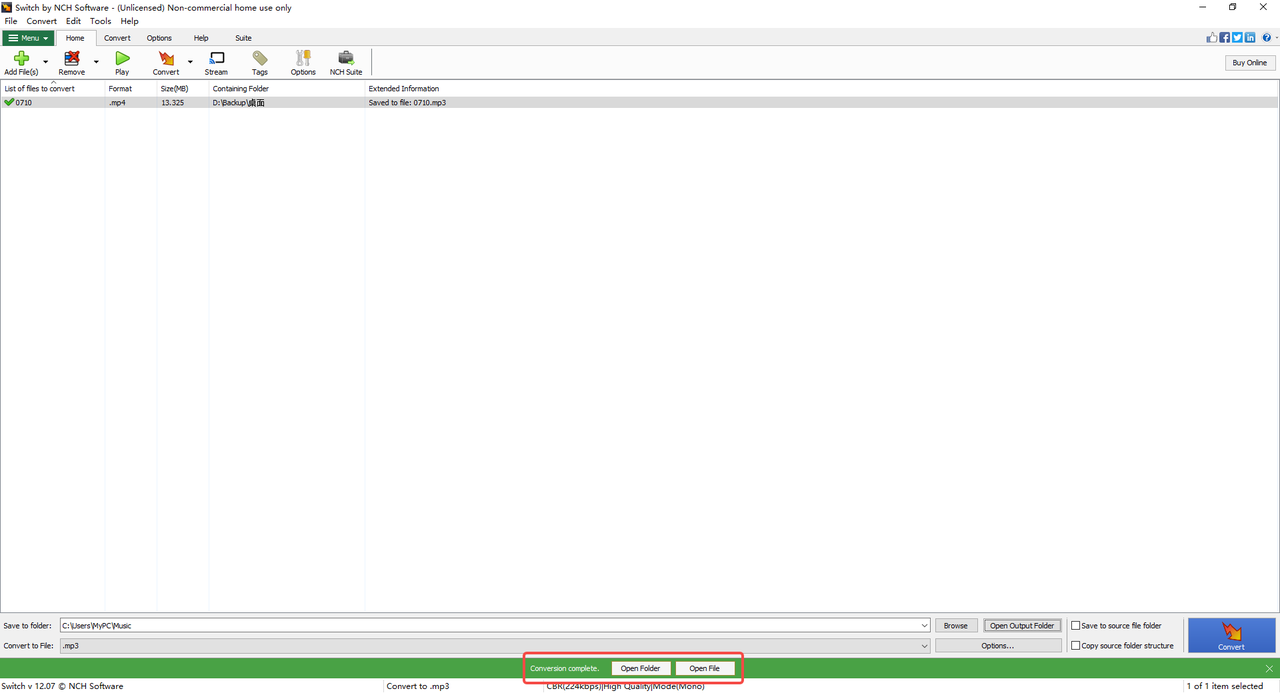The height and width of the screenshot is (693, 1280).
Task: Switch to the Home ribbon tab
Action: pyautogui.click(x=75, y=38)
